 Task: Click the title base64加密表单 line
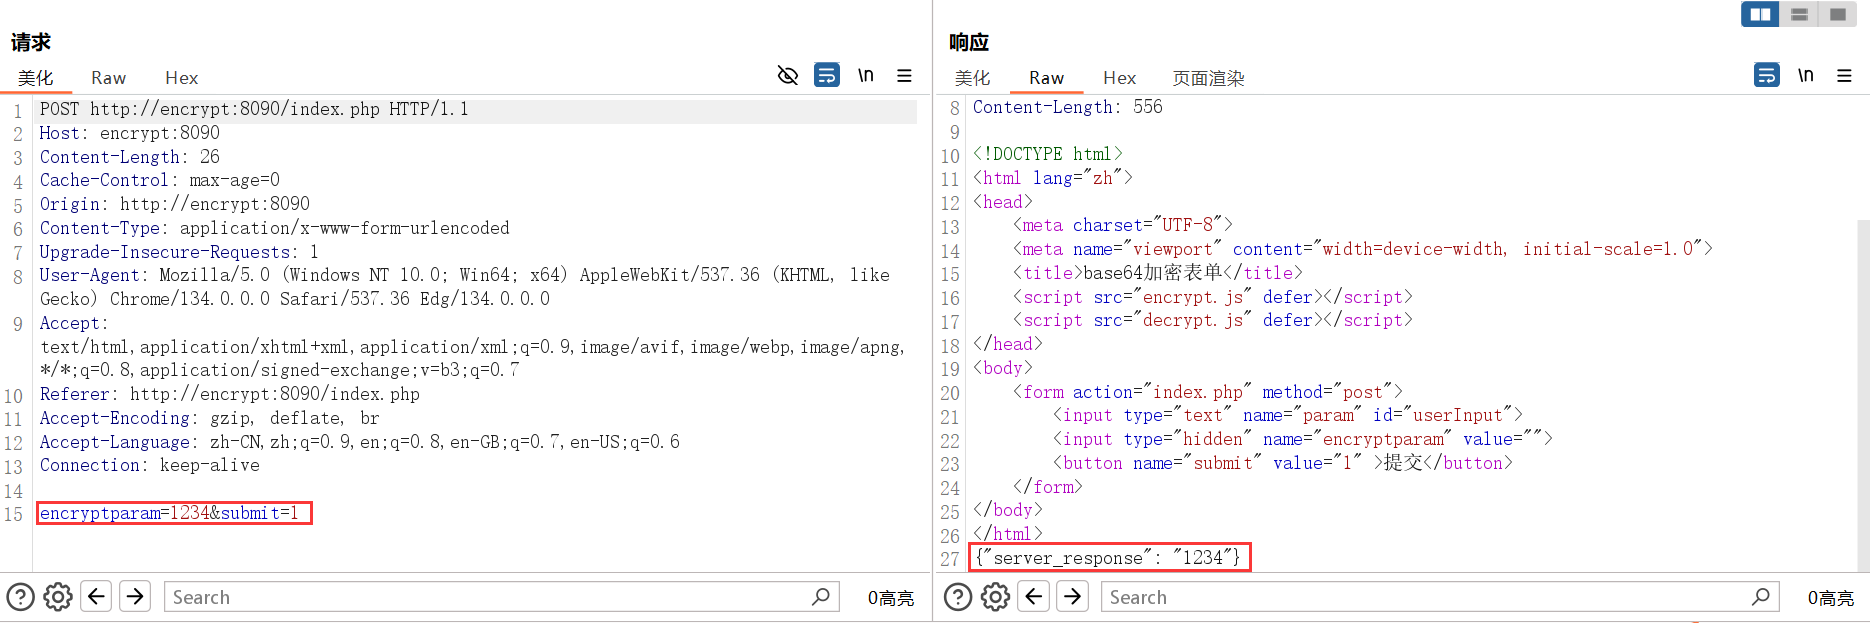(1157, 273)
